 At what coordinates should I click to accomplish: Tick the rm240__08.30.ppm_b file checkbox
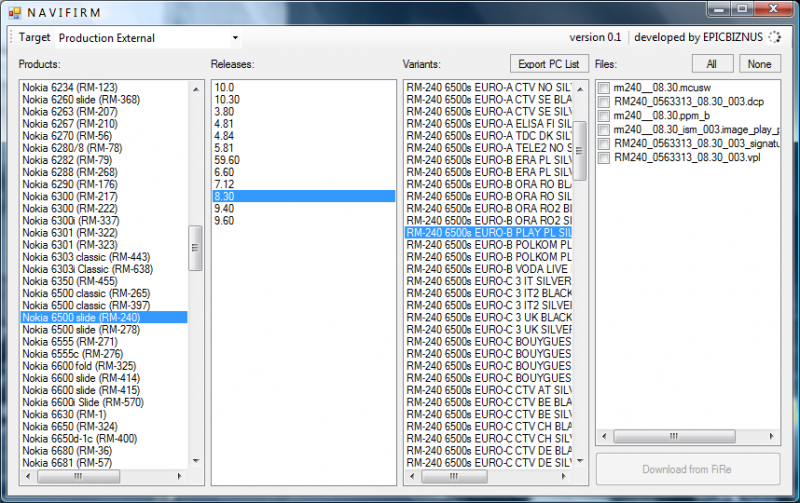click(604, 116)
